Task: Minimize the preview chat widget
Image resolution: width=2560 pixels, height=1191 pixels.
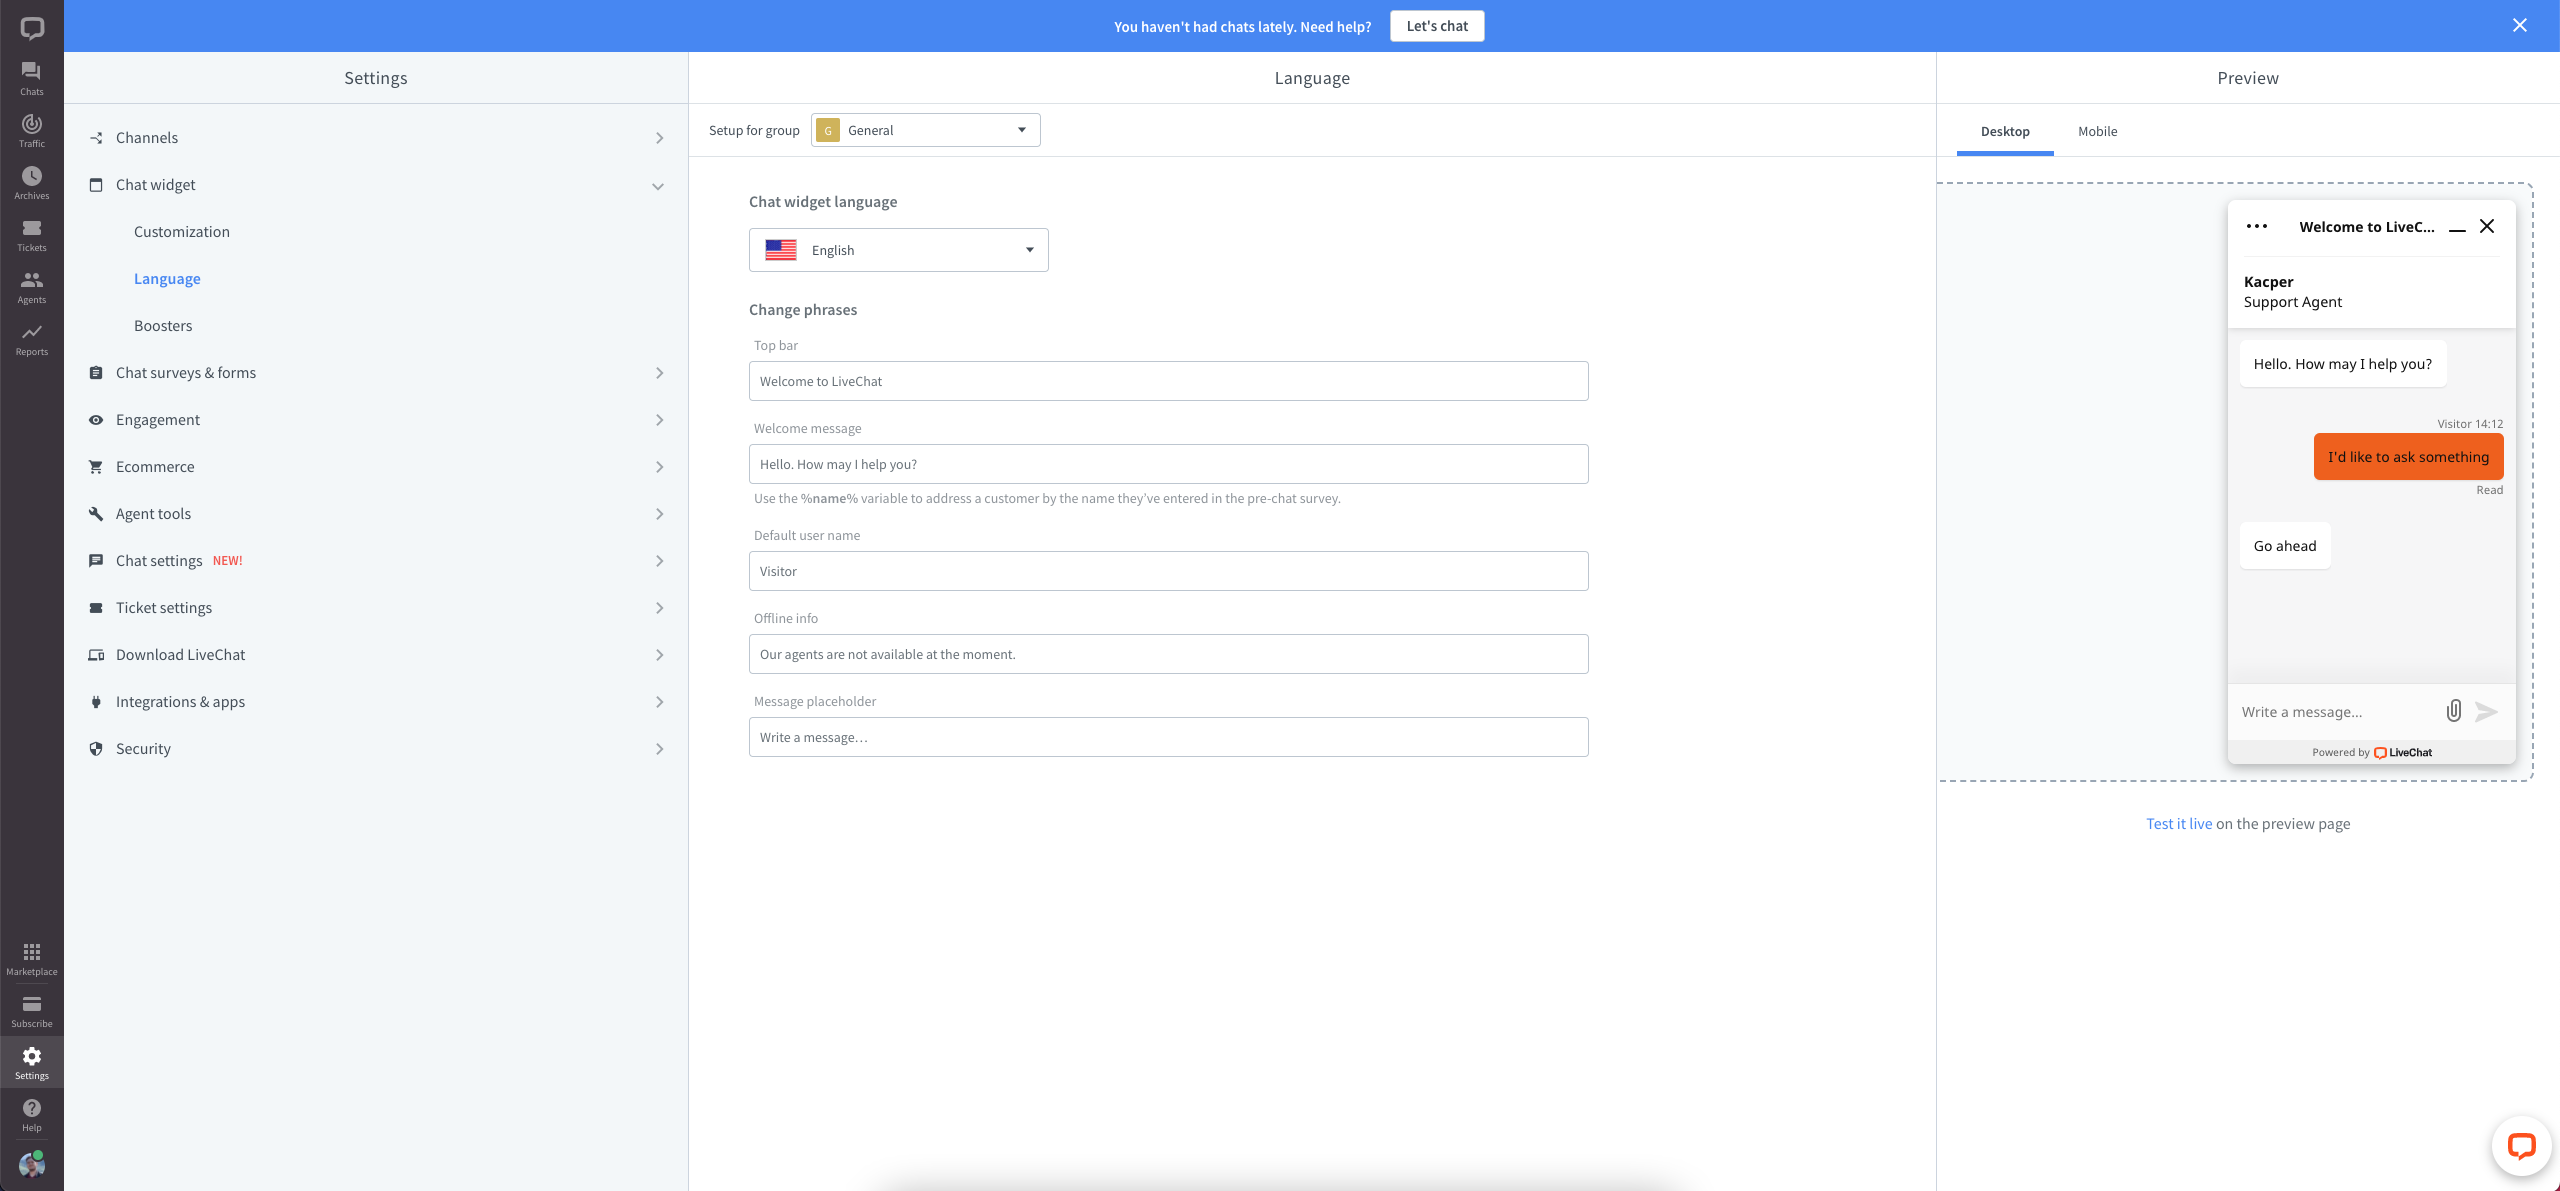Action: click(x=2457, y=229)
